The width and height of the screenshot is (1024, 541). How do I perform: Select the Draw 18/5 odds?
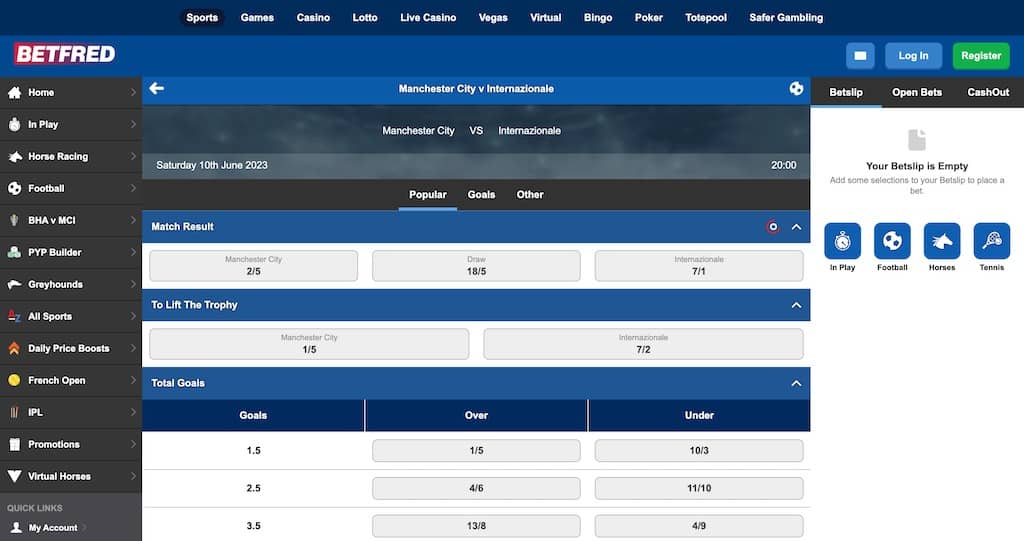click(x=476, y=266)
